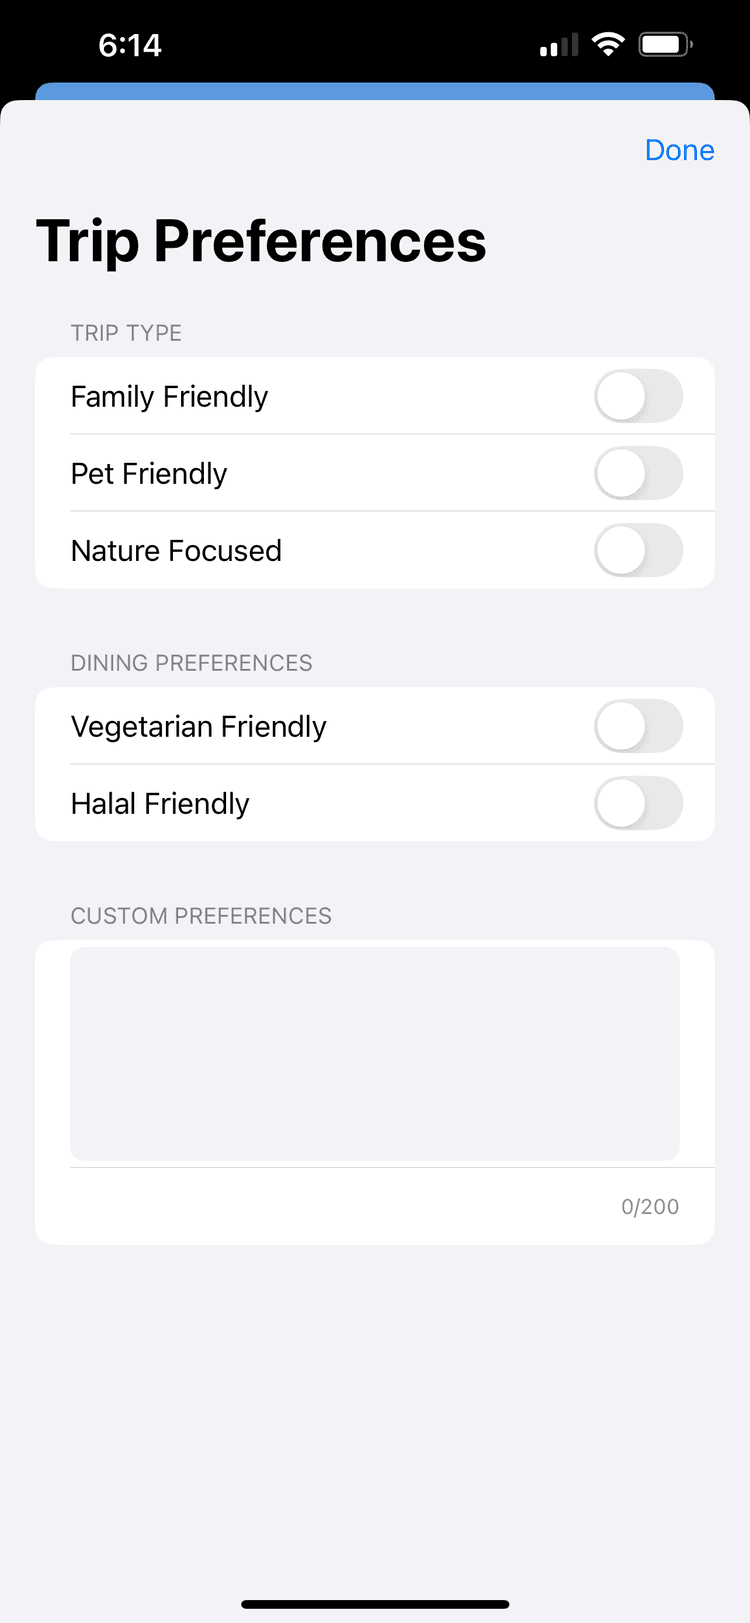
Task: Enable the Family Friendly toggle
Action: 638,397
